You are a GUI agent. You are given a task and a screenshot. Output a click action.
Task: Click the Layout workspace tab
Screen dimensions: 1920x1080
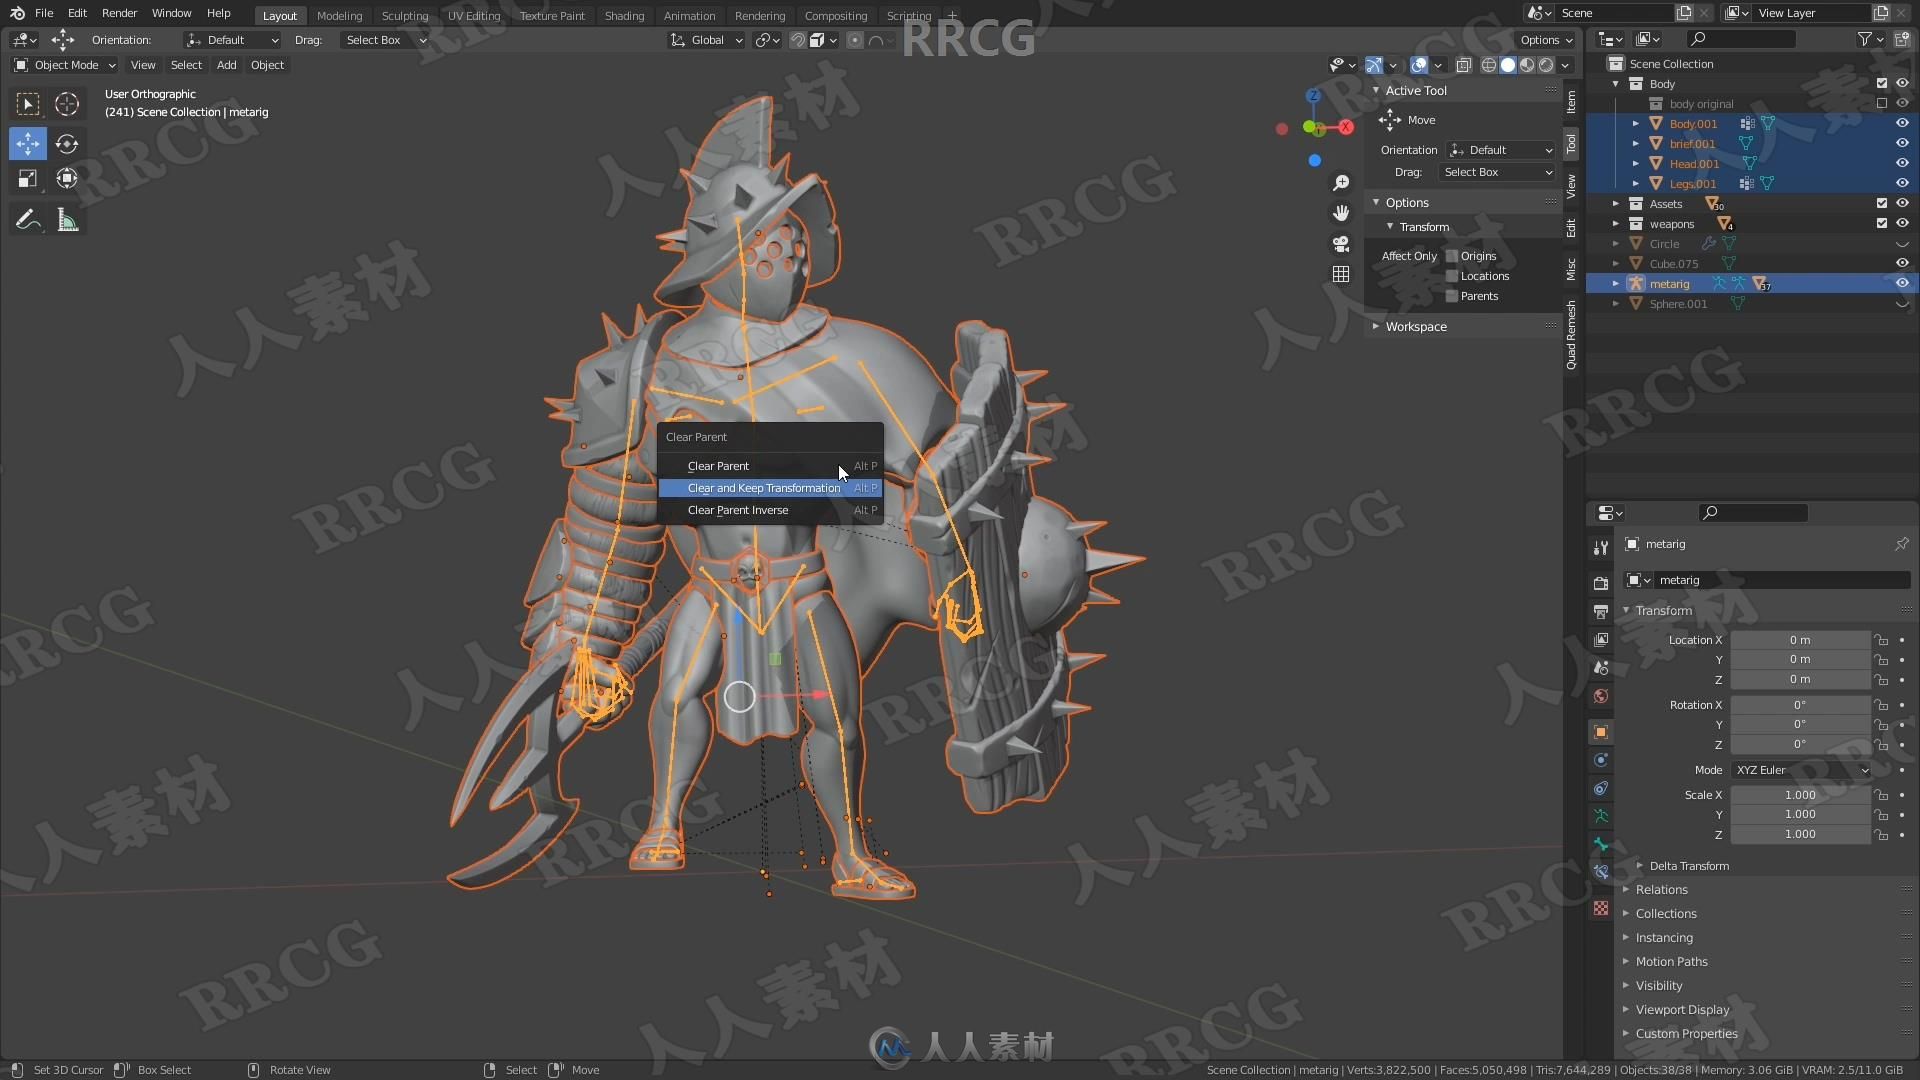280,15
